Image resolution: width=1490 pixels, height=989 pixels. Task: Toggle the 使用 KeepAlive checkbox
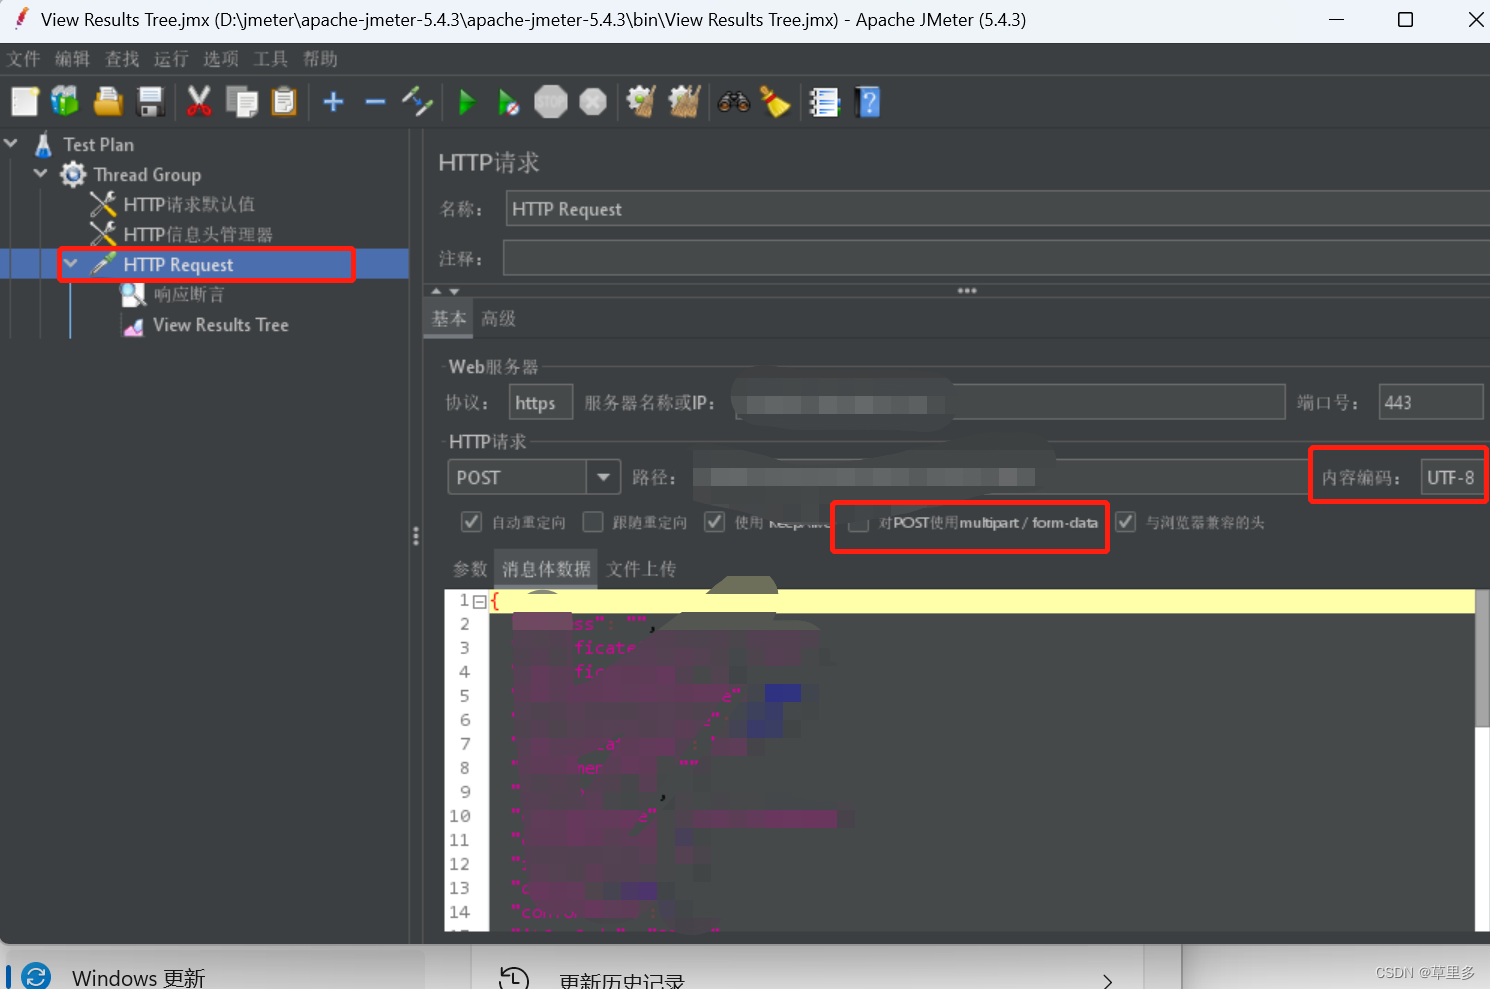coord(714,522)
